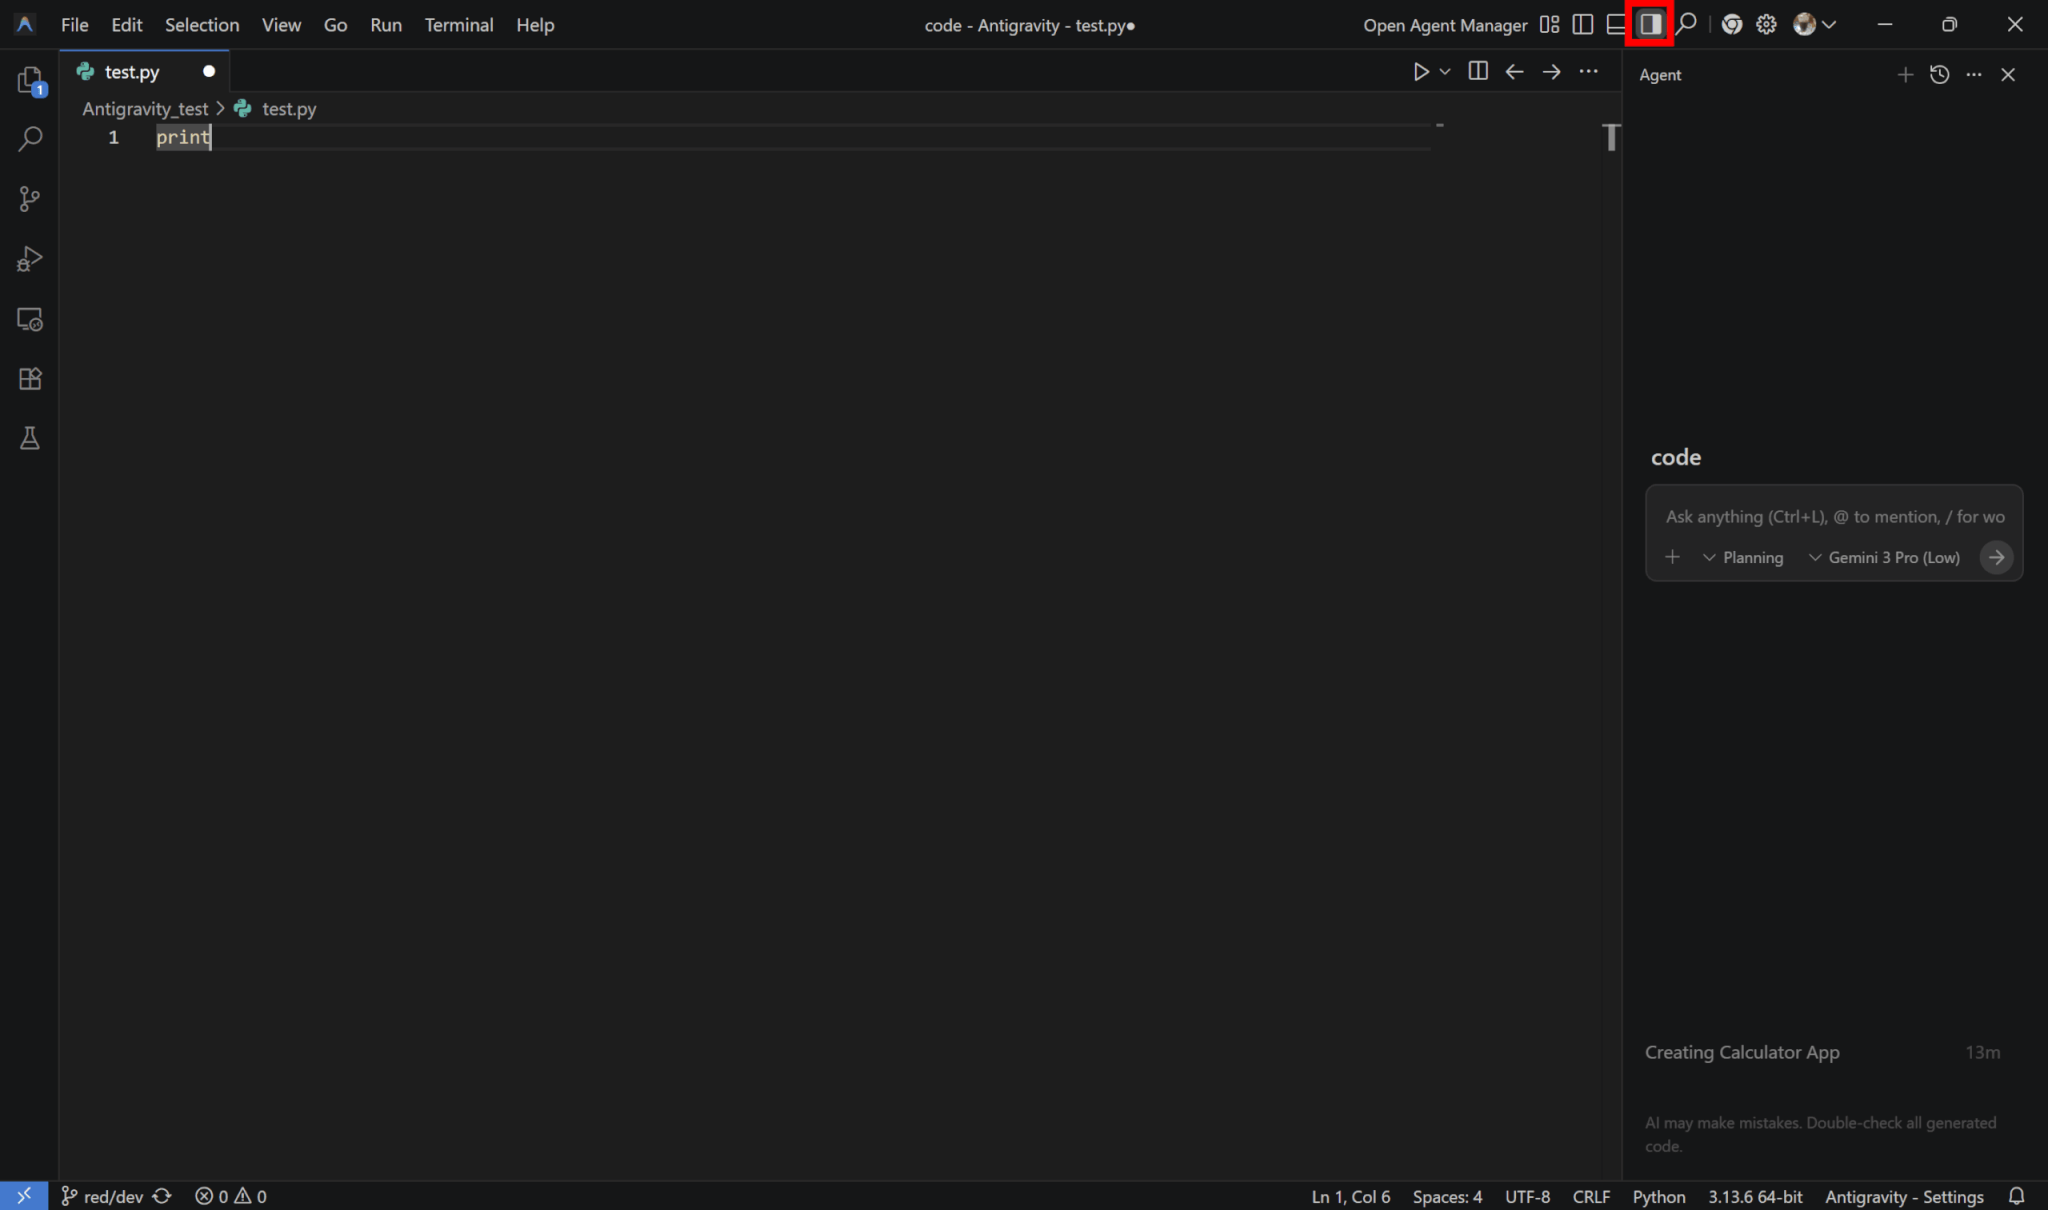The height and width of the screenshot is (1210, 2048).
Task: Open the Source Control view
Action: [30, 199]
